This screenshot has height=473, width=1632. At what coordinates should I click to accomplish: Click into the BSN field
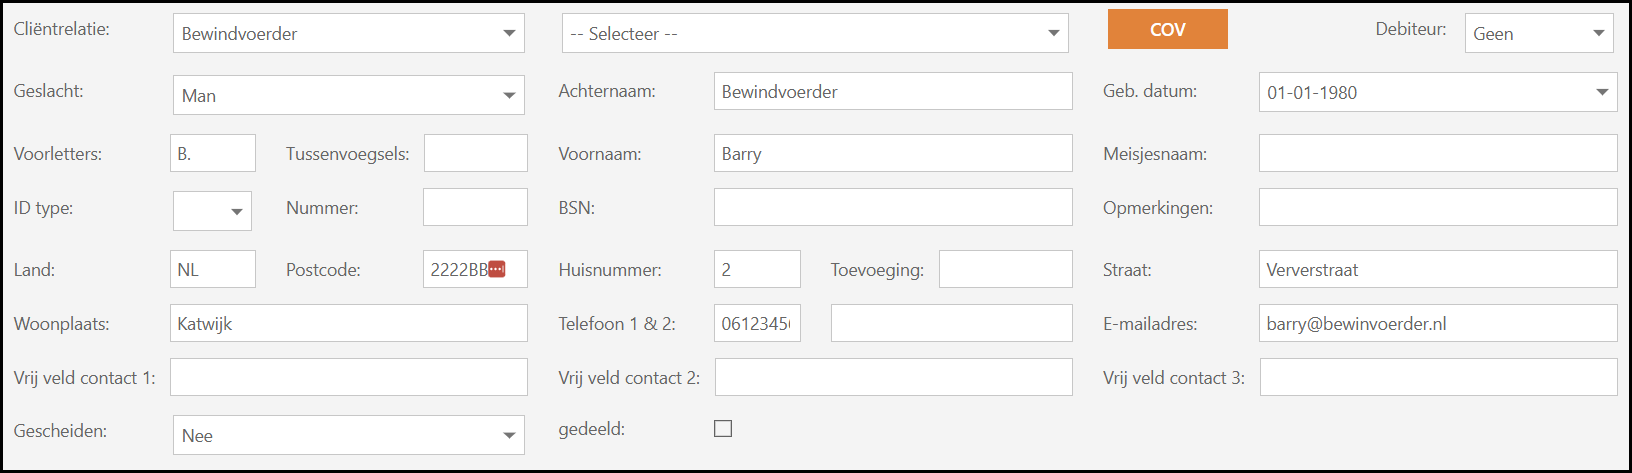(892, 208)
